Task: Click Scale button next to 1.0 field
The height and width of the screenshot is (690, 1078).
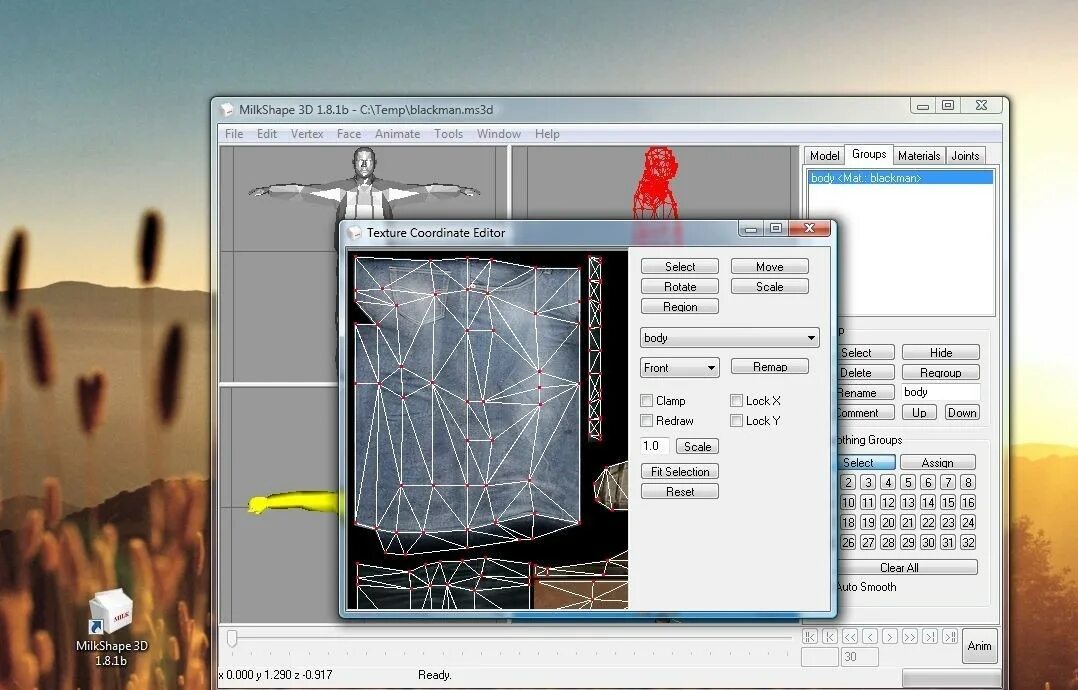Action: click(697, 447)
